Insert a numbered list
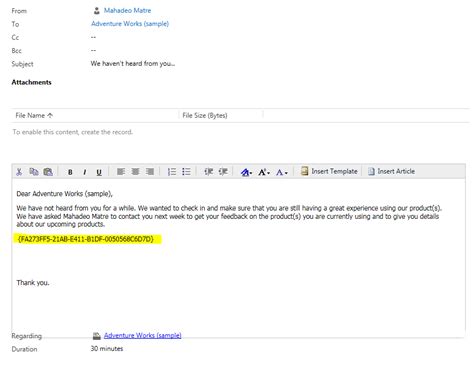This screenshot has height=373, width=474. (x=172, y=172)
